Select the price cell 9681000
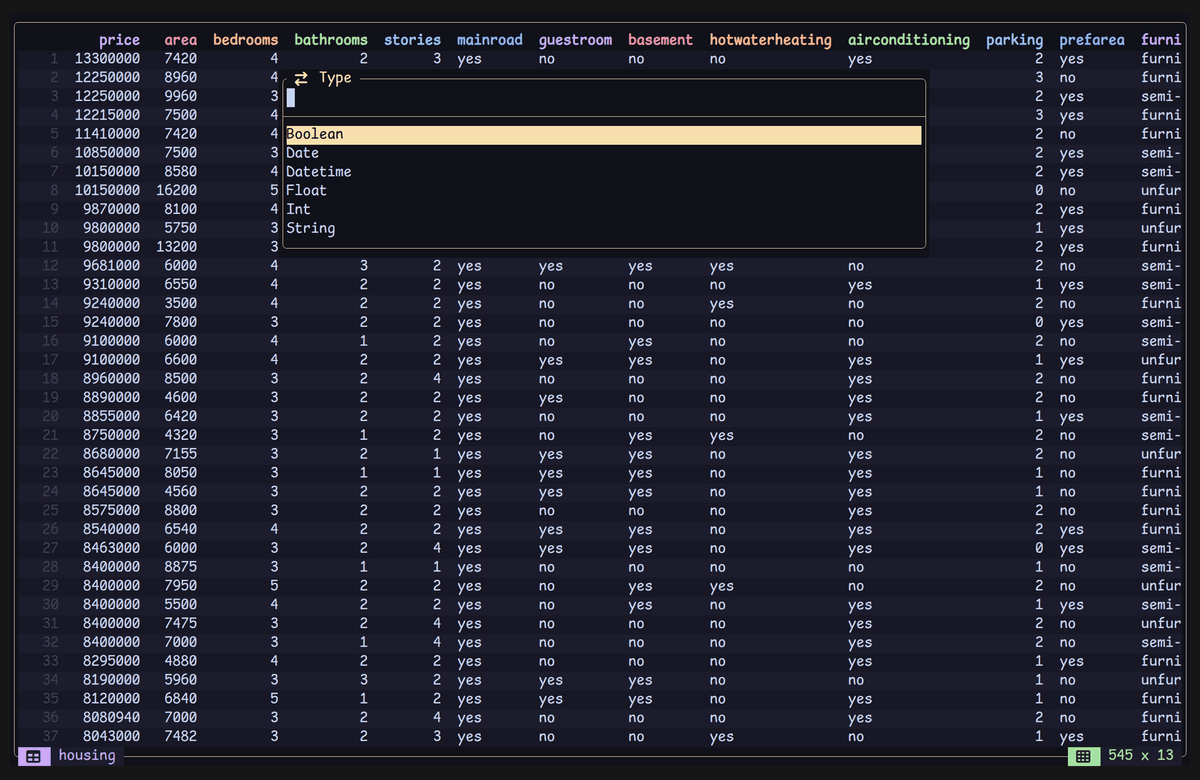1200x780 pixels. coord(111,266)
